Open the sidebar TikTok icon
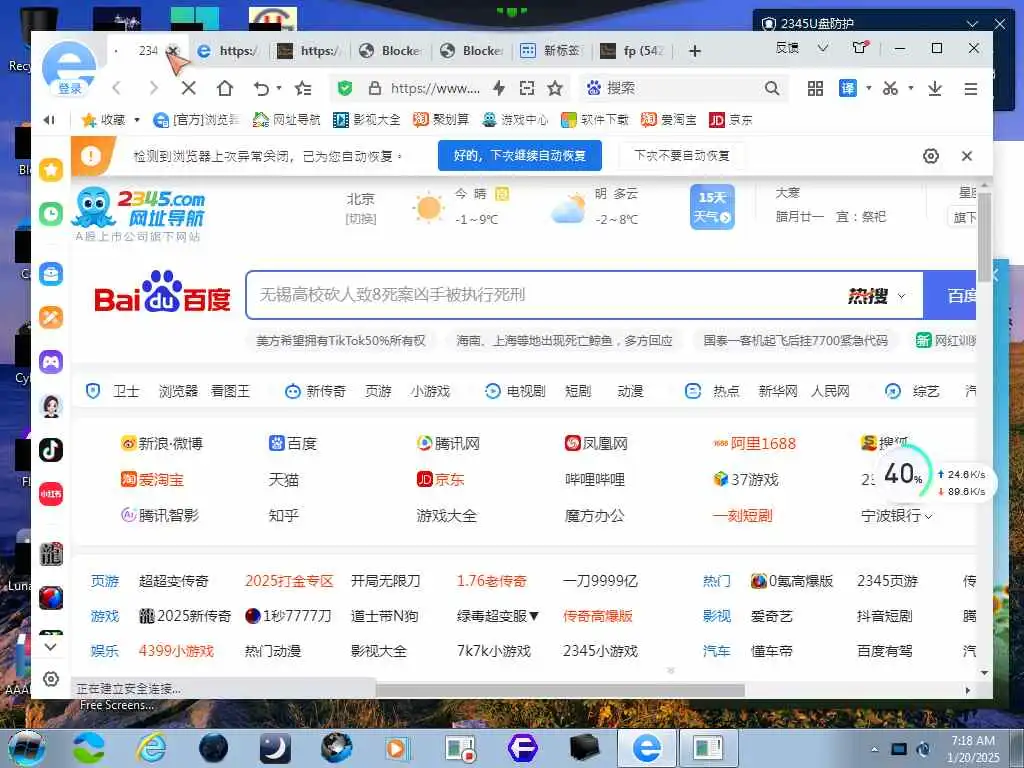Image resolution: width=1024 pixels, height=768 pixels. point(51,449)
